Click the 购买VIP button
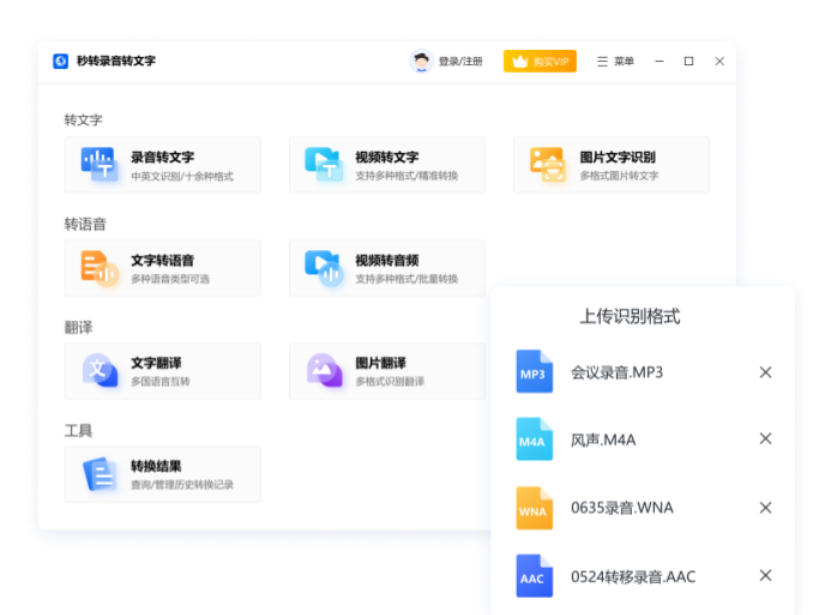 [540, 62]
